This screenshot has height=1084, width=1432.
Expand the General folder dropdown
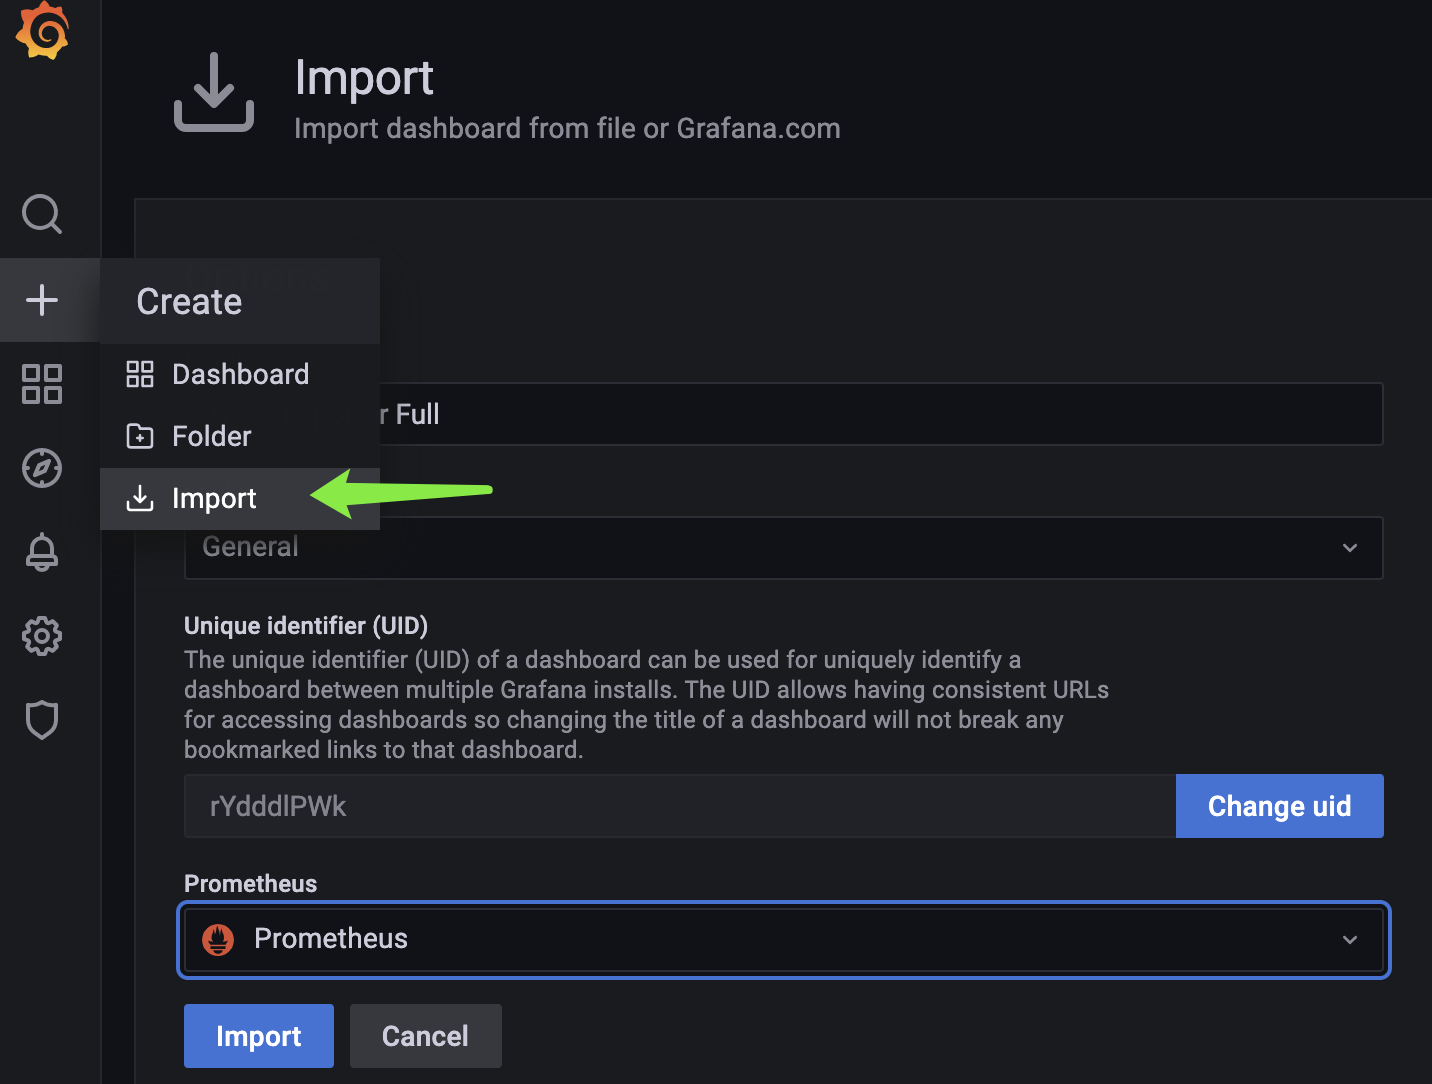click(784, 548)
